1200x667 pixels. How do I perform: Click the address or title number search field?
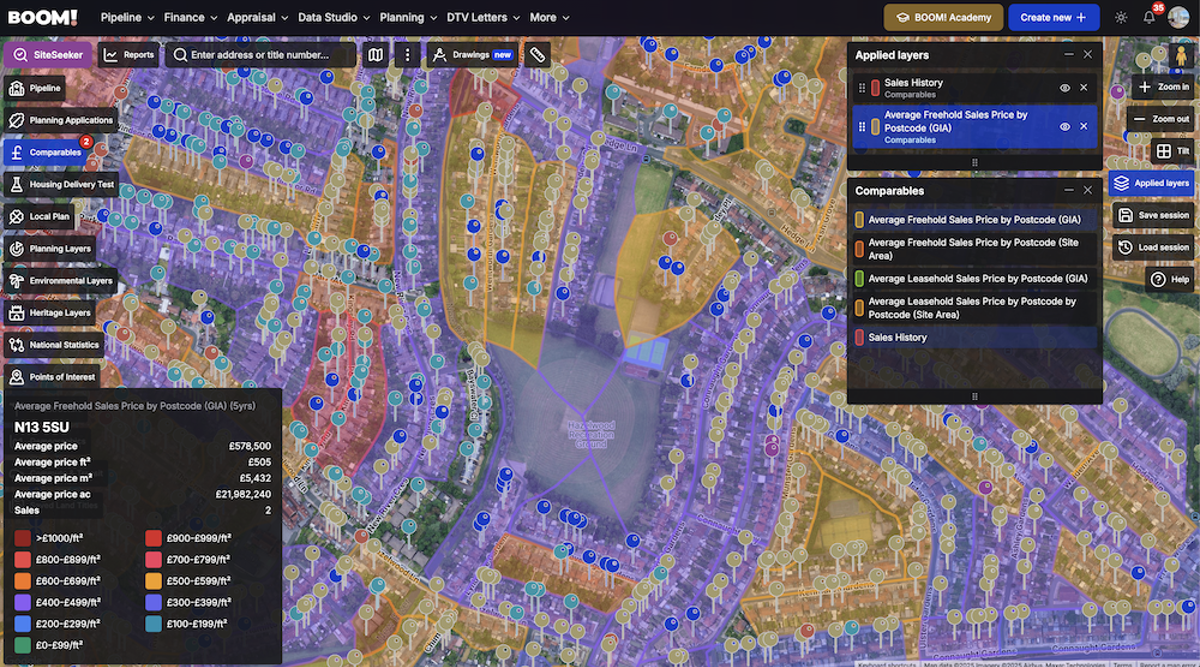click(x=261, y=55)
